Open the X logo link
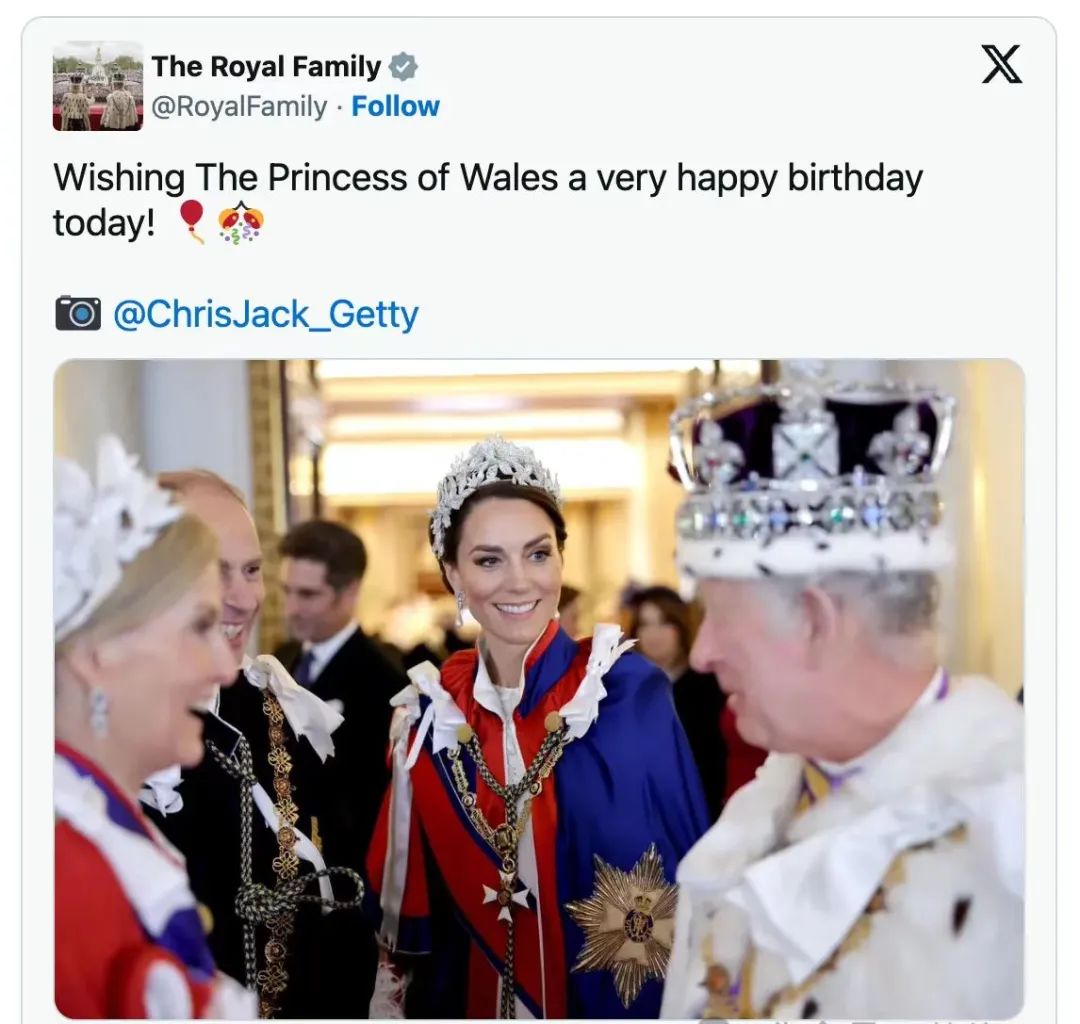This screenshot has height=1024, width=1080. coord(1001,64)
